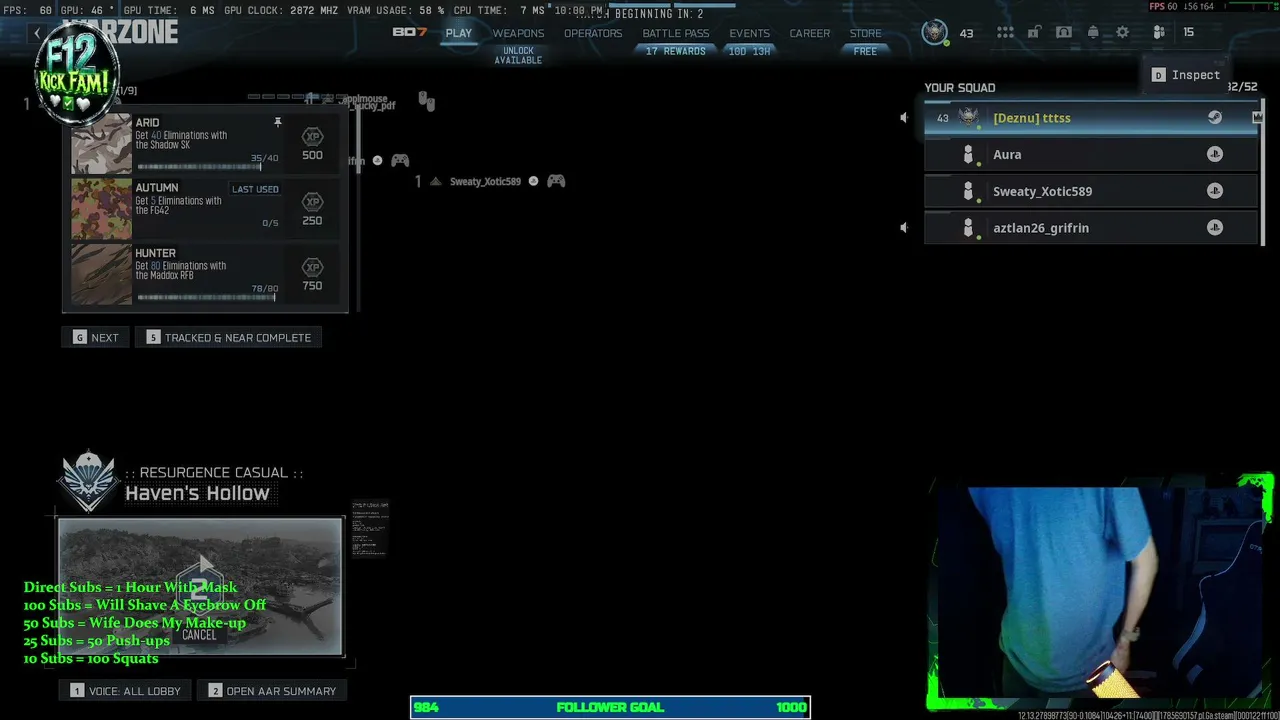Select the Autumn camo thumbnail
The image size is (1280, 720).
[x=102, y=209]
